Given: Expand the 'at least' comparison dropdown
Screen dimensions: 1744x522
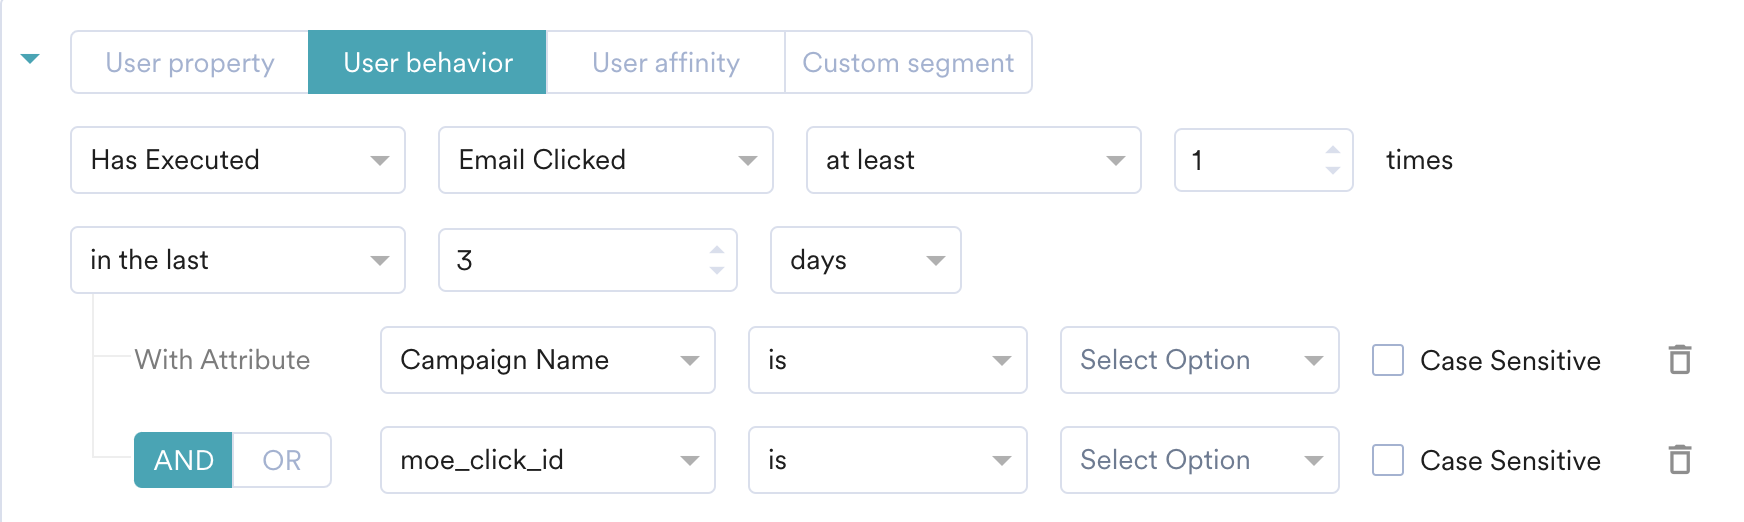Looking at the screenshot, I should click(974, 160).
